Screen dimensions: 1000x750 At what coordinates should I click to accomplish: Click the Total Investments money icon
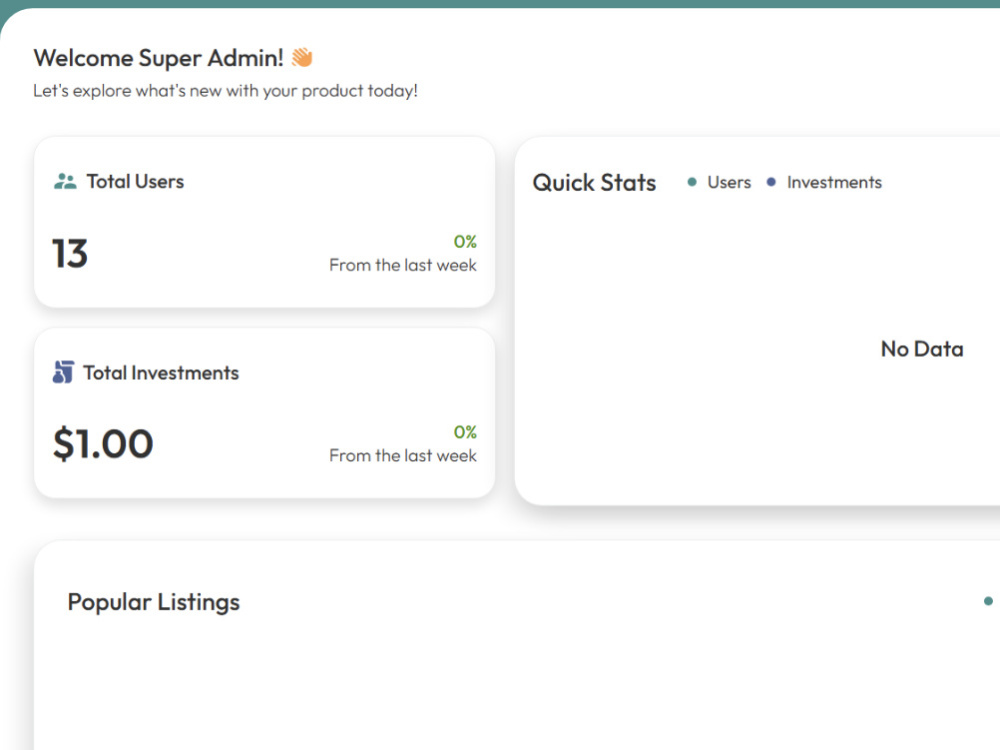point(63,372)
